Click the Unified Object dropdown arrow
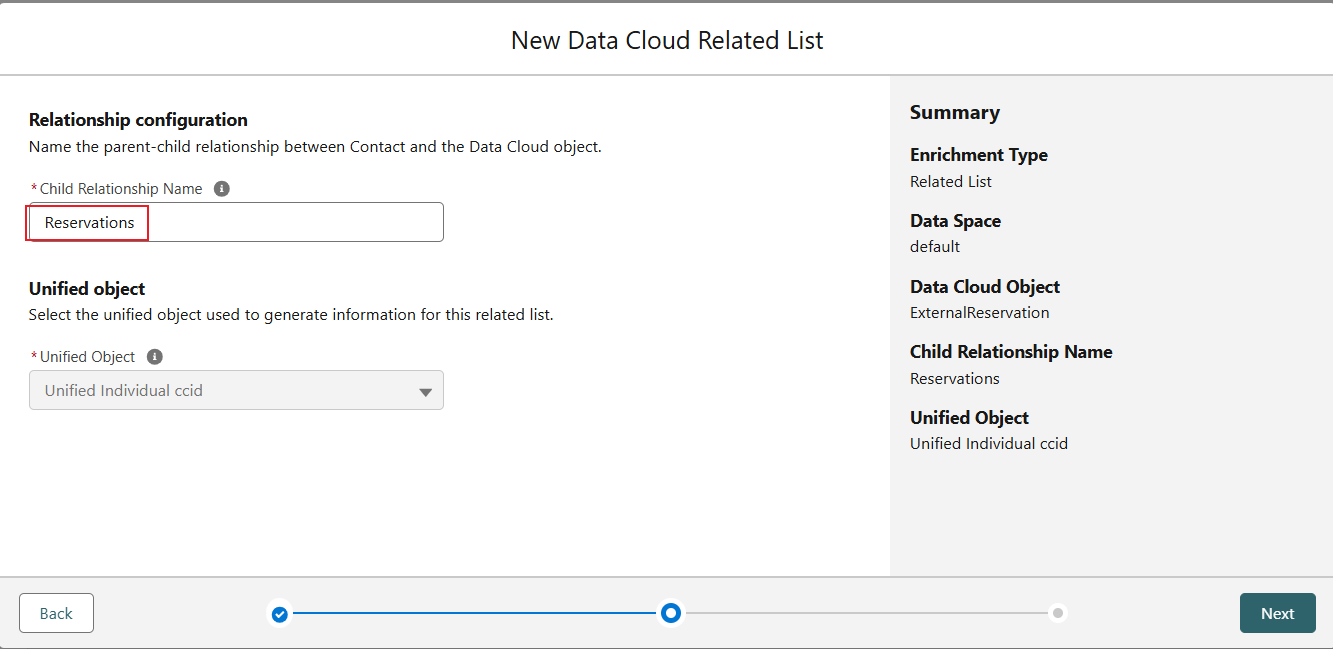Viewport: 1333px width, 649px height. (425, 392)
